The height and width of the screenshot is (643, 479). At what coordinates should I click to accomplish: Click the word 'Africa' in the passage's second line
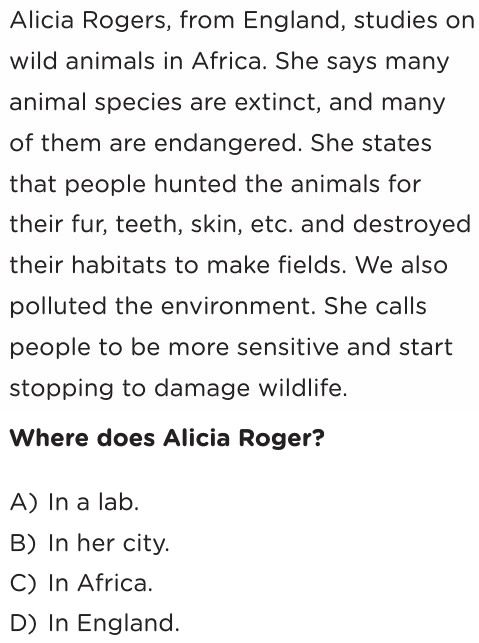click(227, 61)
